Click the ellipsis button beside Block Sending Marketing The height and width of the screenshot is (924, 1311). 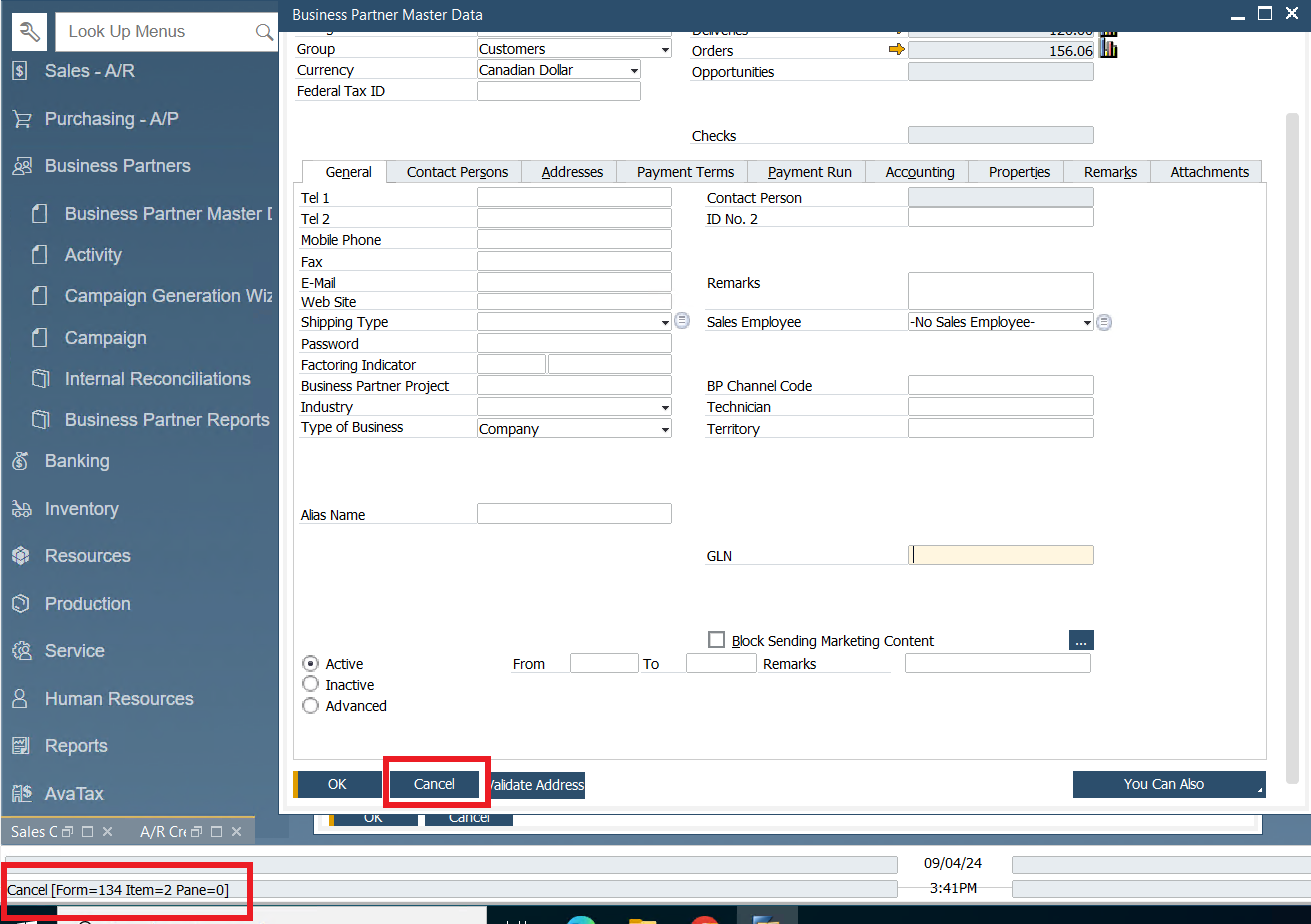pyautogui.click(x=1082, y=640)
